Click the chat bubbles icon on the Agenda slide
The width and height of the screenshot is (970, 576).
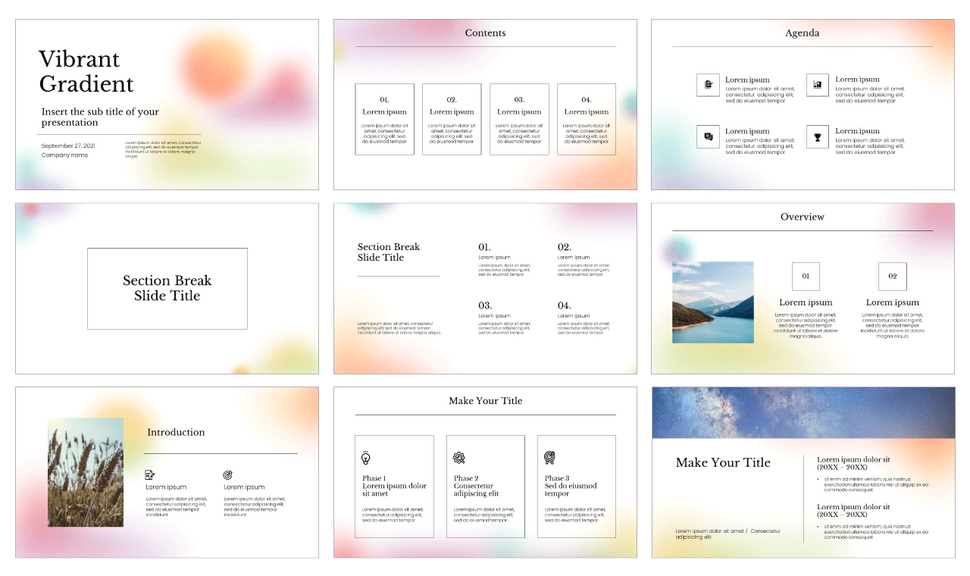tap(707, 137)
